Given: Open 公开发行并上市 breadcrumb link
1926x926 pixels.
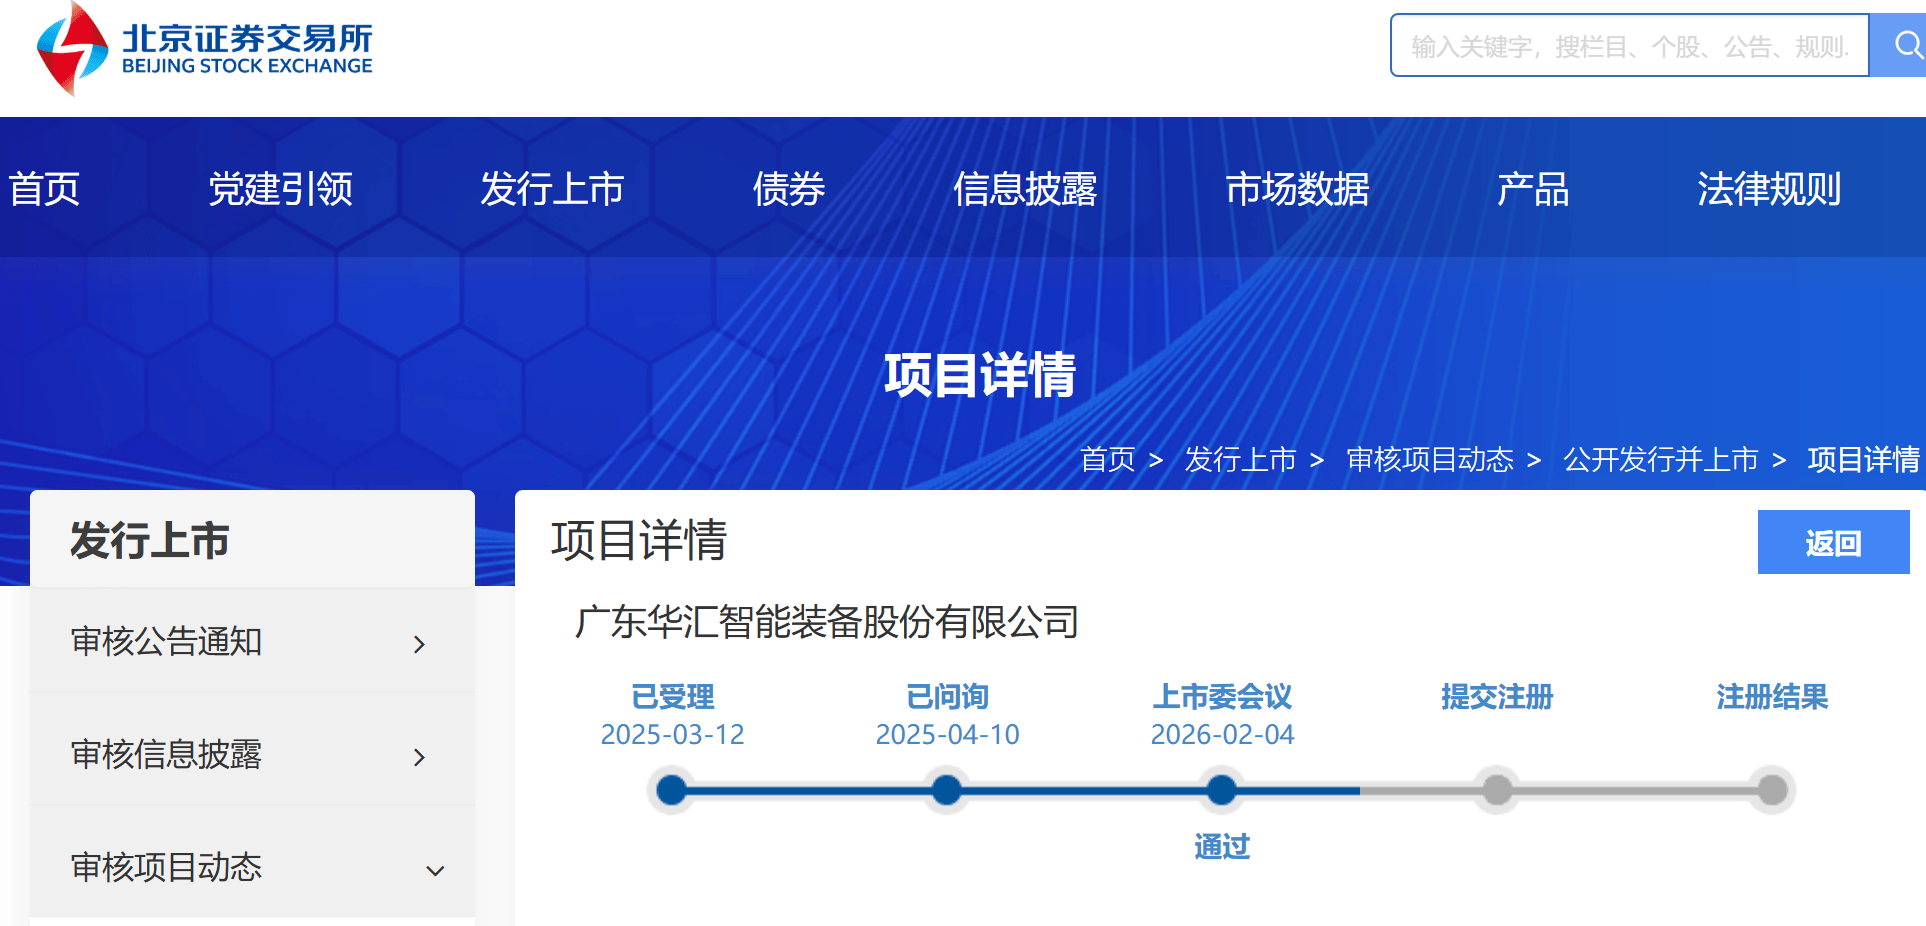Looking at the screenshot, I should (x=1660, y=459).
